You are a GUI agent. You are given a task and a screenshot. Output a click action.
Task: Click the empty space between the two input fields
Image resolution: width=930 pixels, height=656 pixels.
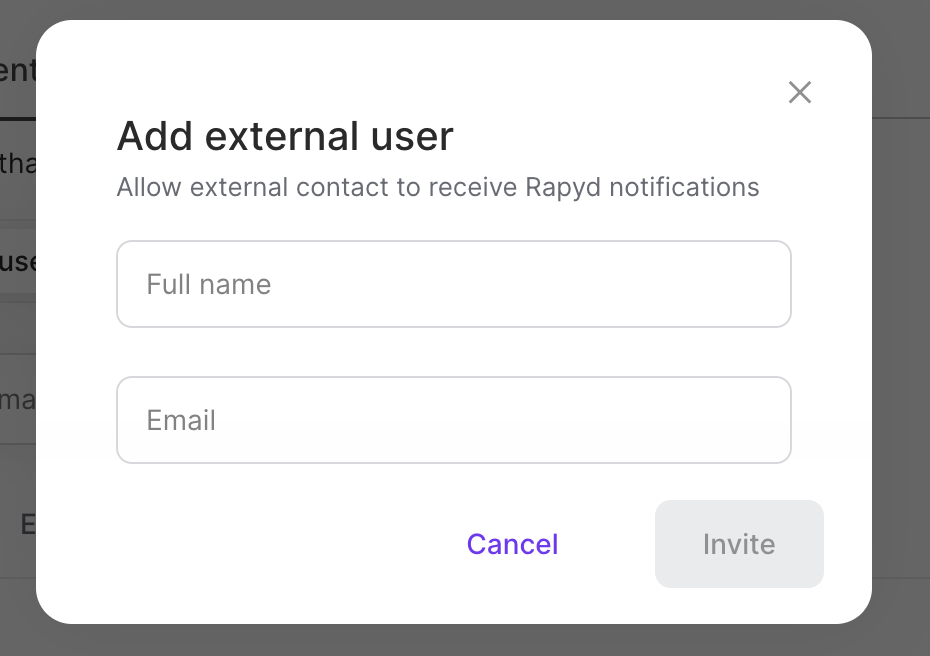coord(454,352)
